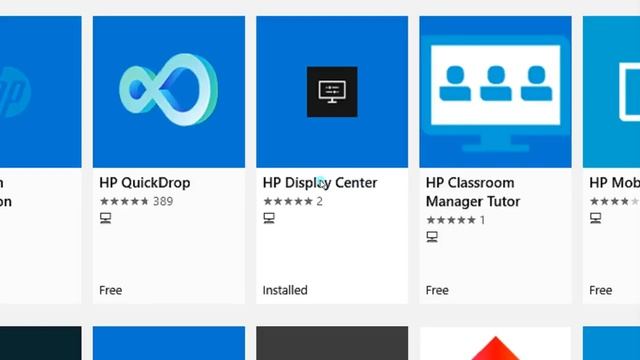Image resolution: width=640 pixels, height=360 pixels.
Task: Click the PC device icon under HP Mob app
Action: 596,218
